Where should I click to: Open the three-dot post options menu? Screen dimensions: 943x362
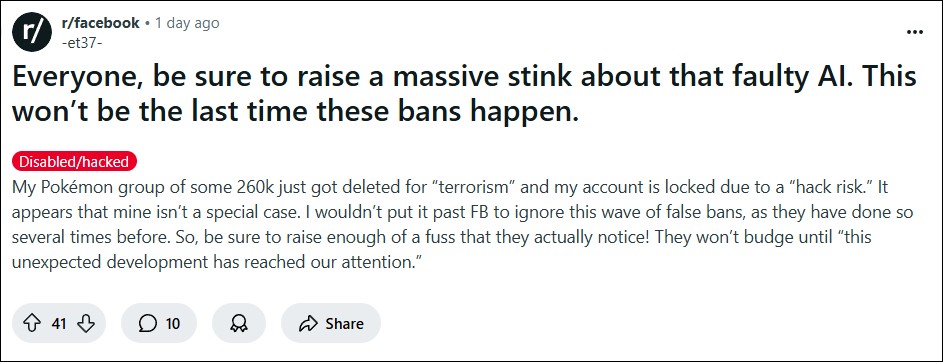(914, 32)
